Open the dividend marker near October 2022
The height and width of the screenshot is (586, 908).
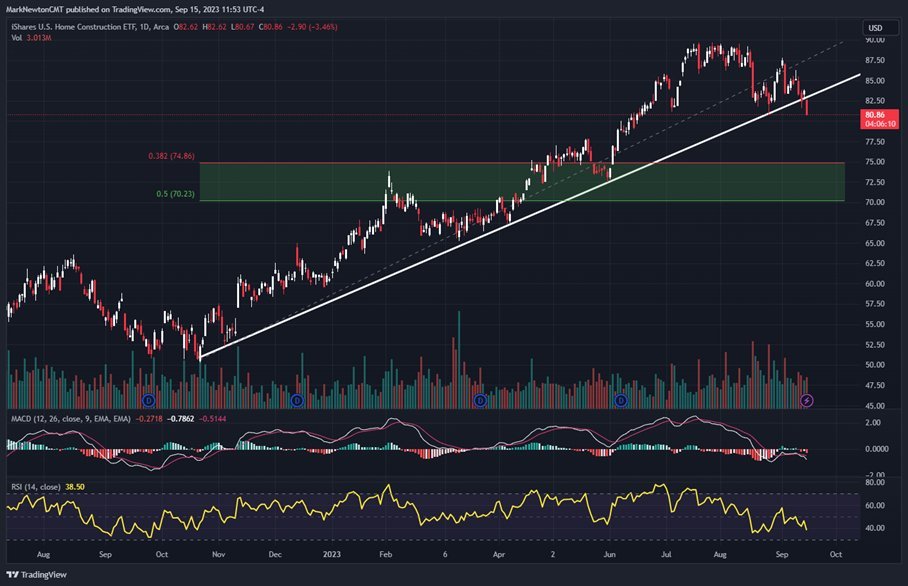[x=149, y=400]
